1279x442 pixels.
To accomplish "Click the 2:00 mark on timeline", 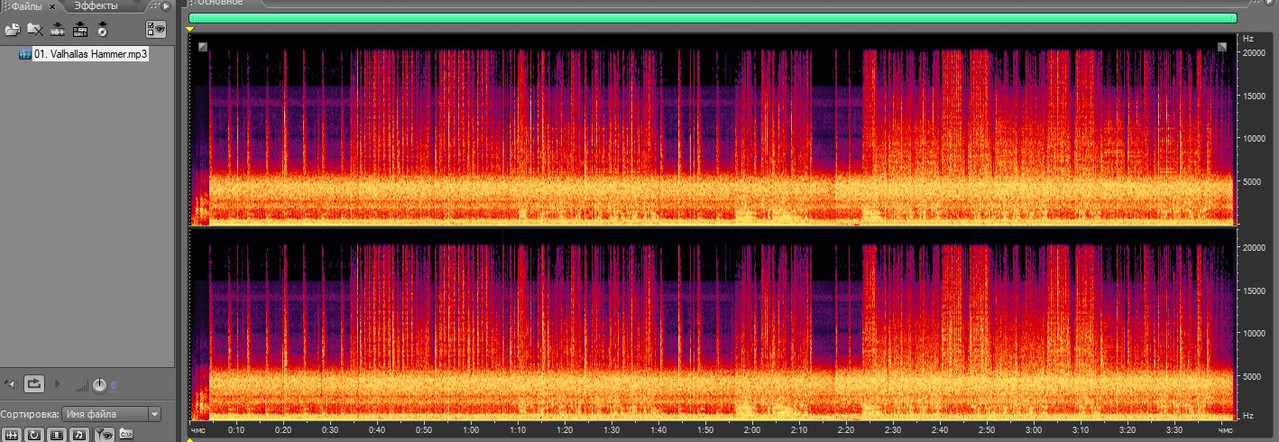I will [x=752, y=430].
